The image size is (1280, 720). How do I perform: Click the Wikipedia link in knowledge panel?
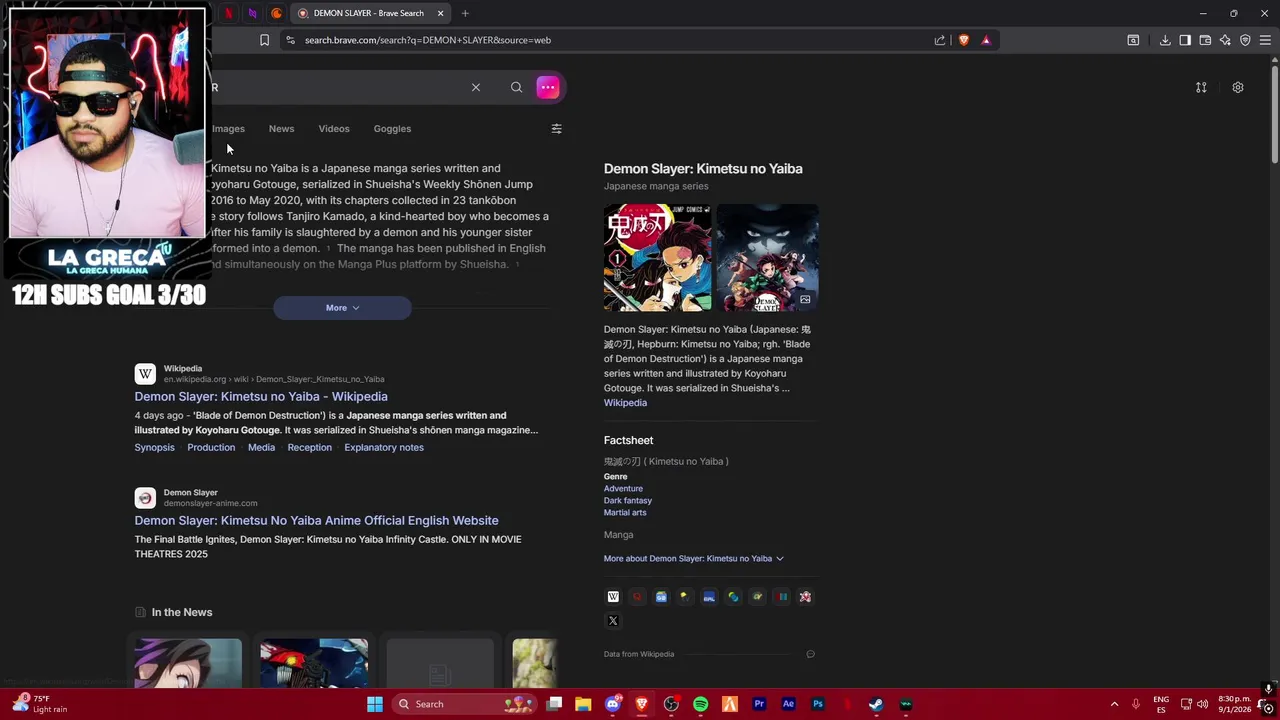click(625, 403)
